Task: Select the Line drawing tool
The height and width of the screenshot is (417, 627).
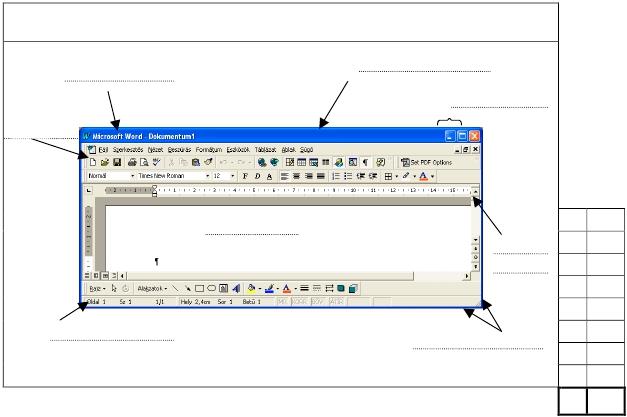Action: coord(175,288)
